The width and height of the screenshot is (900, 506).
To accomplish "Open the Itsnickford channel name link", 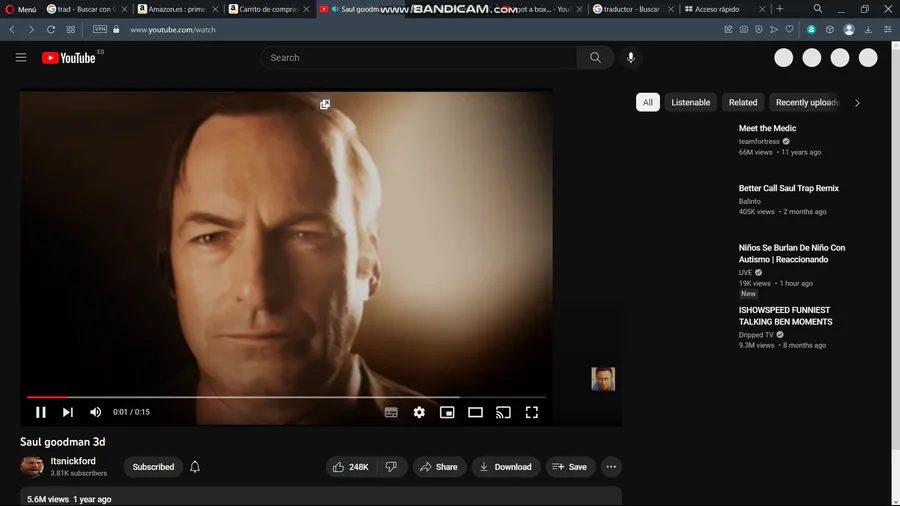I will click(x=73, y=461).
